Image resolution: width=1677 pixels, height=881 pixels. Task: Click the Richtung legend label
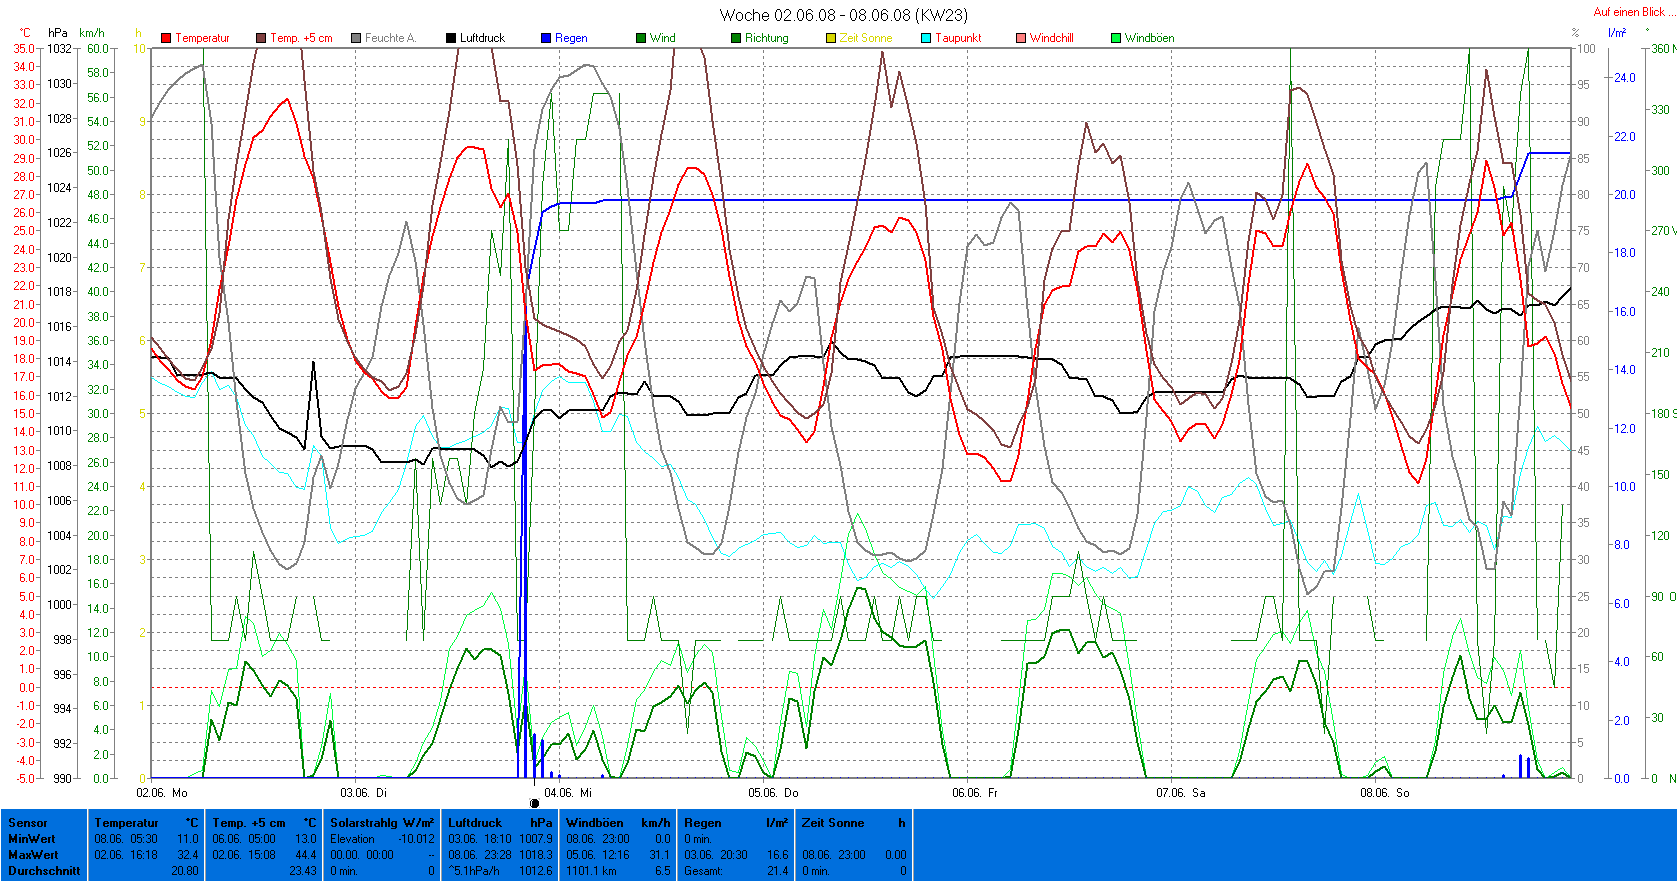point(766,38)
